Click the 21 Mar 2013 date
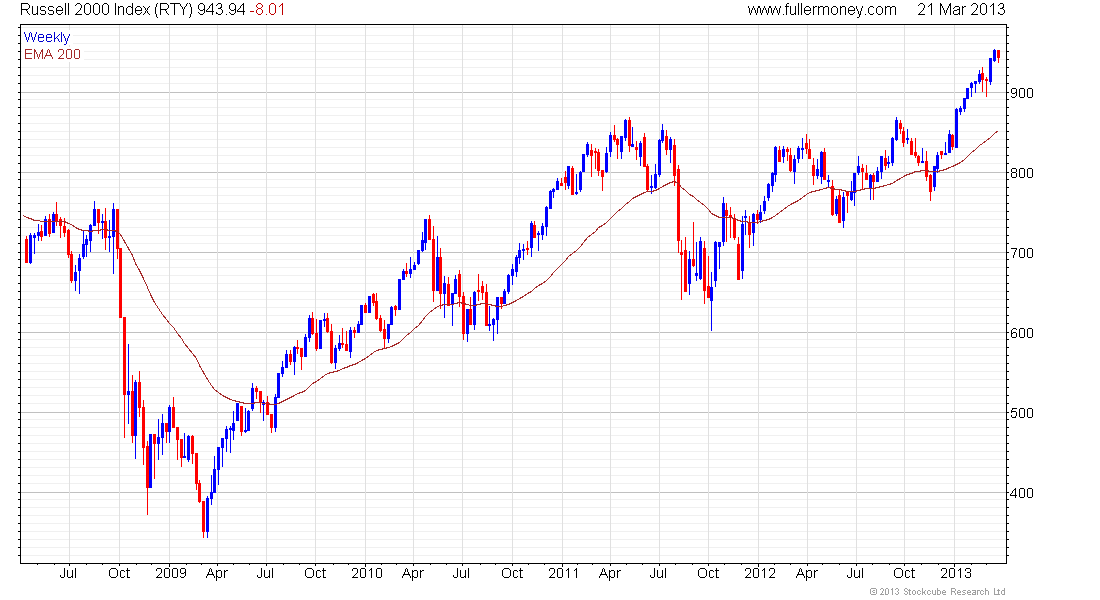Viewport: 1100px width, 600px height. coord(961,10)
